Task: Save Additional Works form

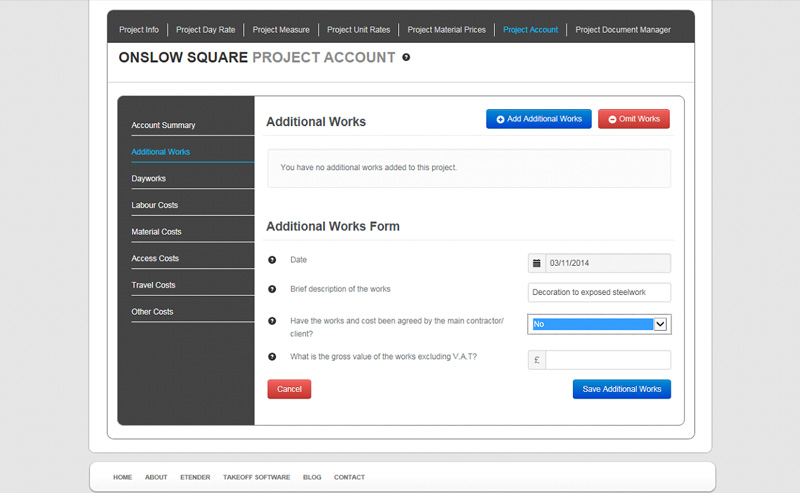Action: pyautogui.click(x=621, y=389)
